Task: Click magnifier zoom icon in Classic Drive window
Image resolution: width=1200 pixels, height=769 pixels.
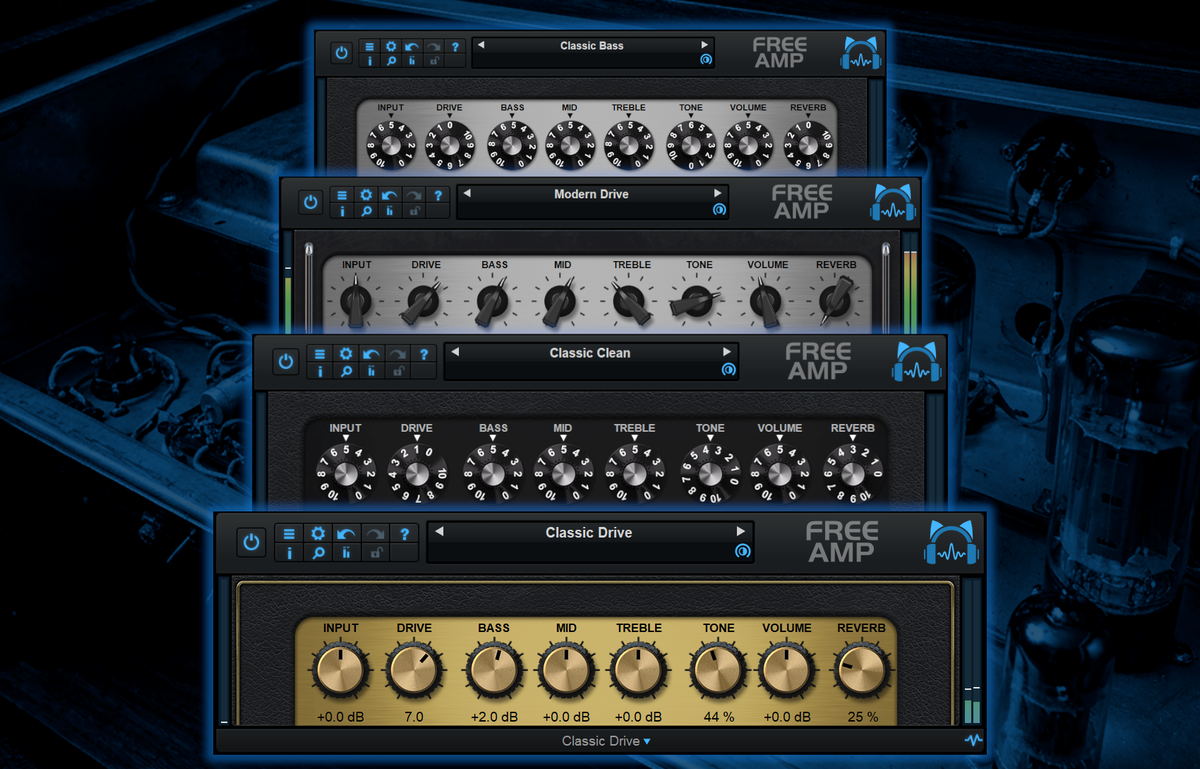Action: click(318, 552)
